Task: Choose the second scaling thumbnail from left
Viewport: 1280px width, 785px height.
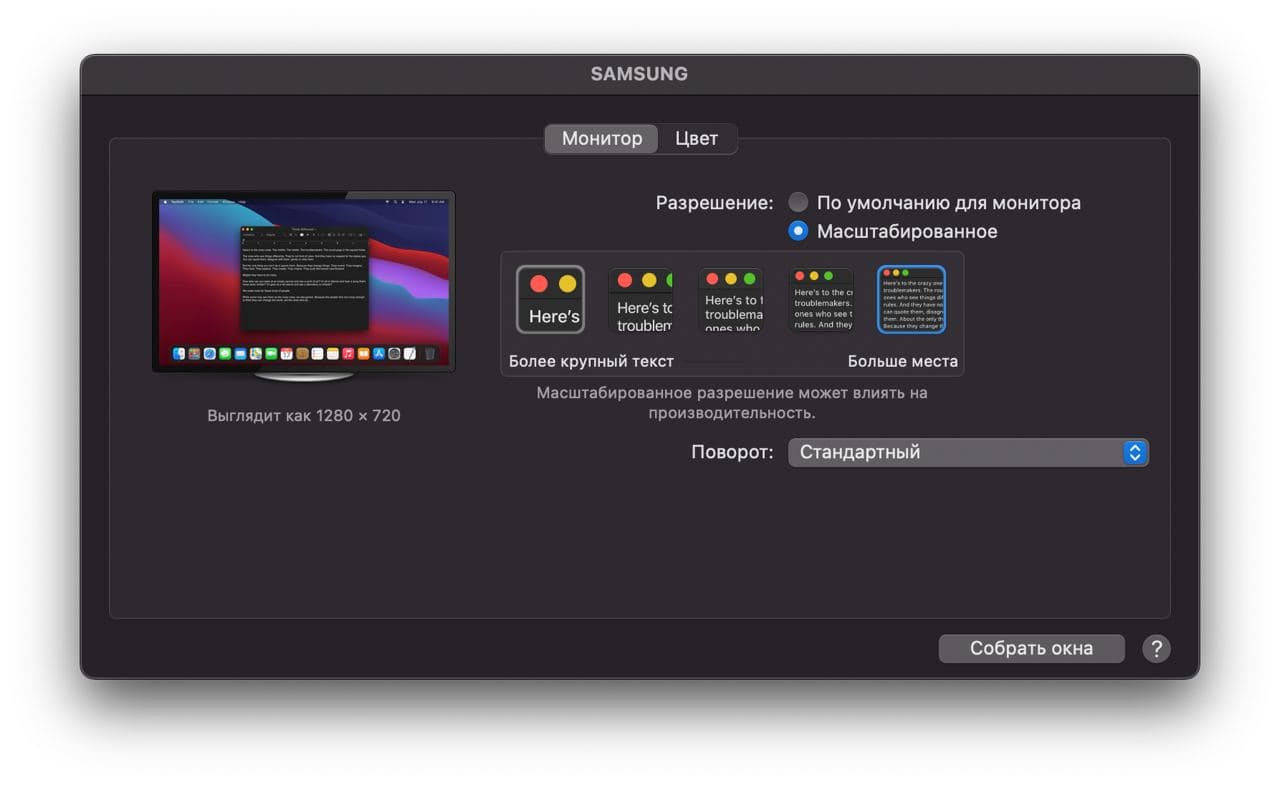Action: click(x=641, y=300)
